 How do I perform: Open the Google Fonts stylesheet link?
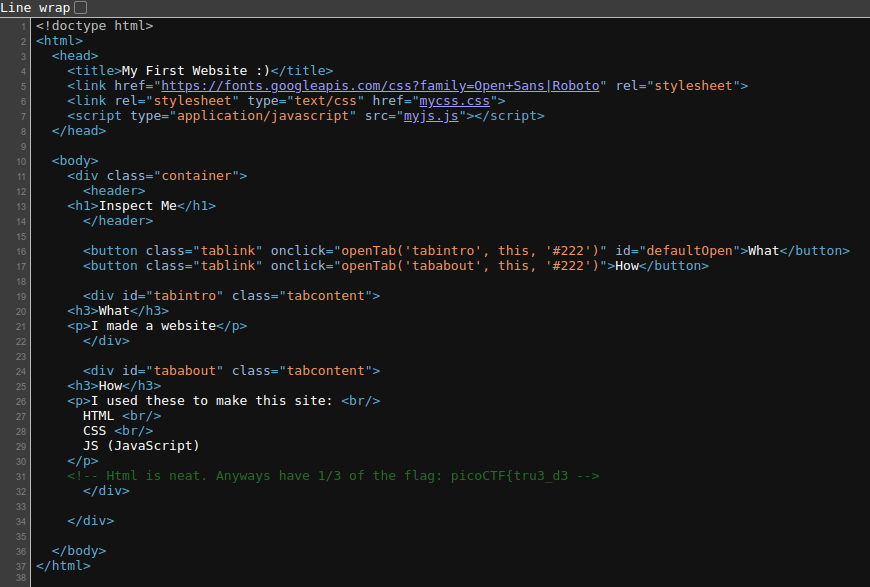point(380,85)
